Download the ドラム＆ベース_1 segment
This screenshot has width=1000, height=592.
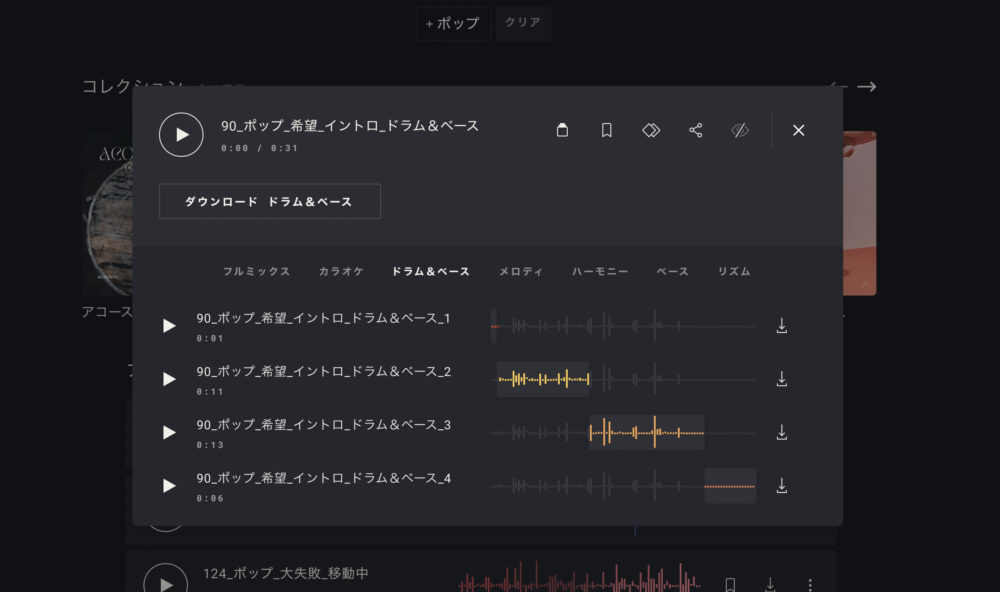pyautogui.click(x=782, y=326)
